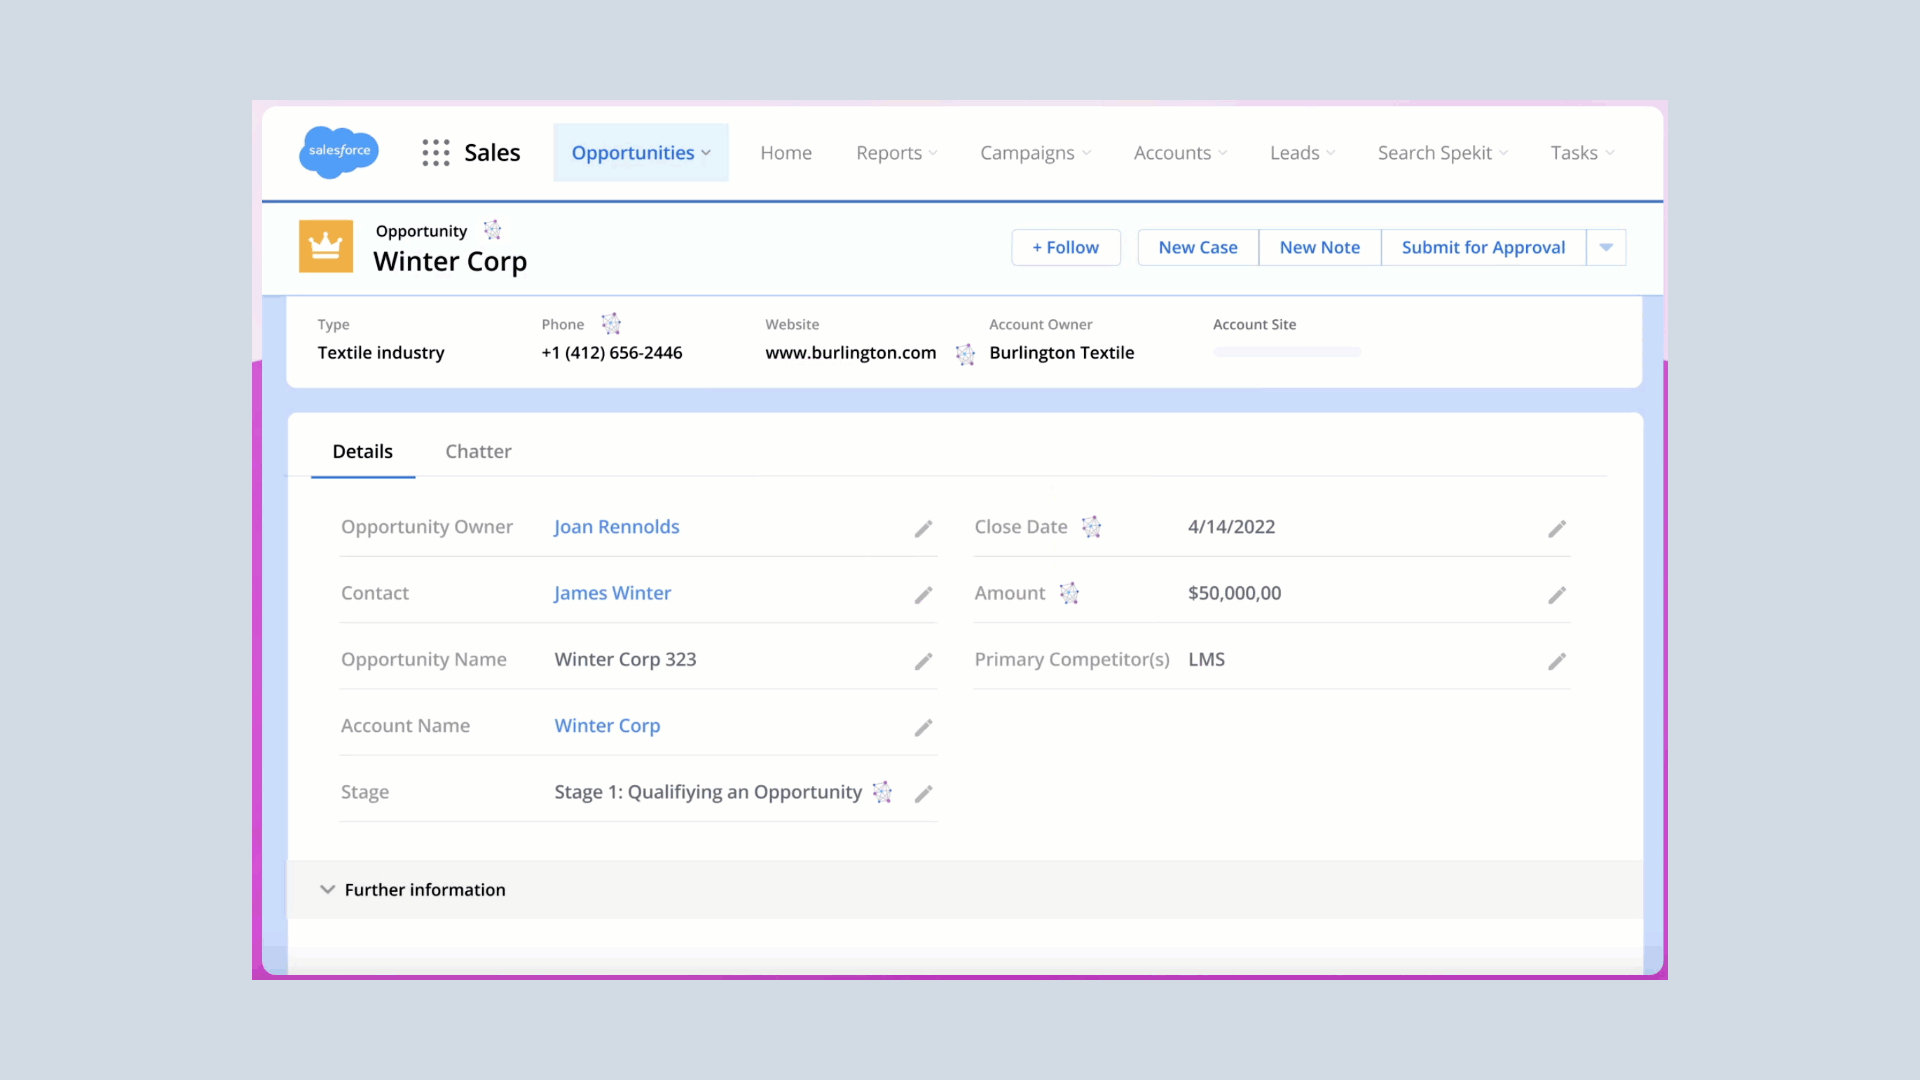Open the James Winter contact link

613,593
